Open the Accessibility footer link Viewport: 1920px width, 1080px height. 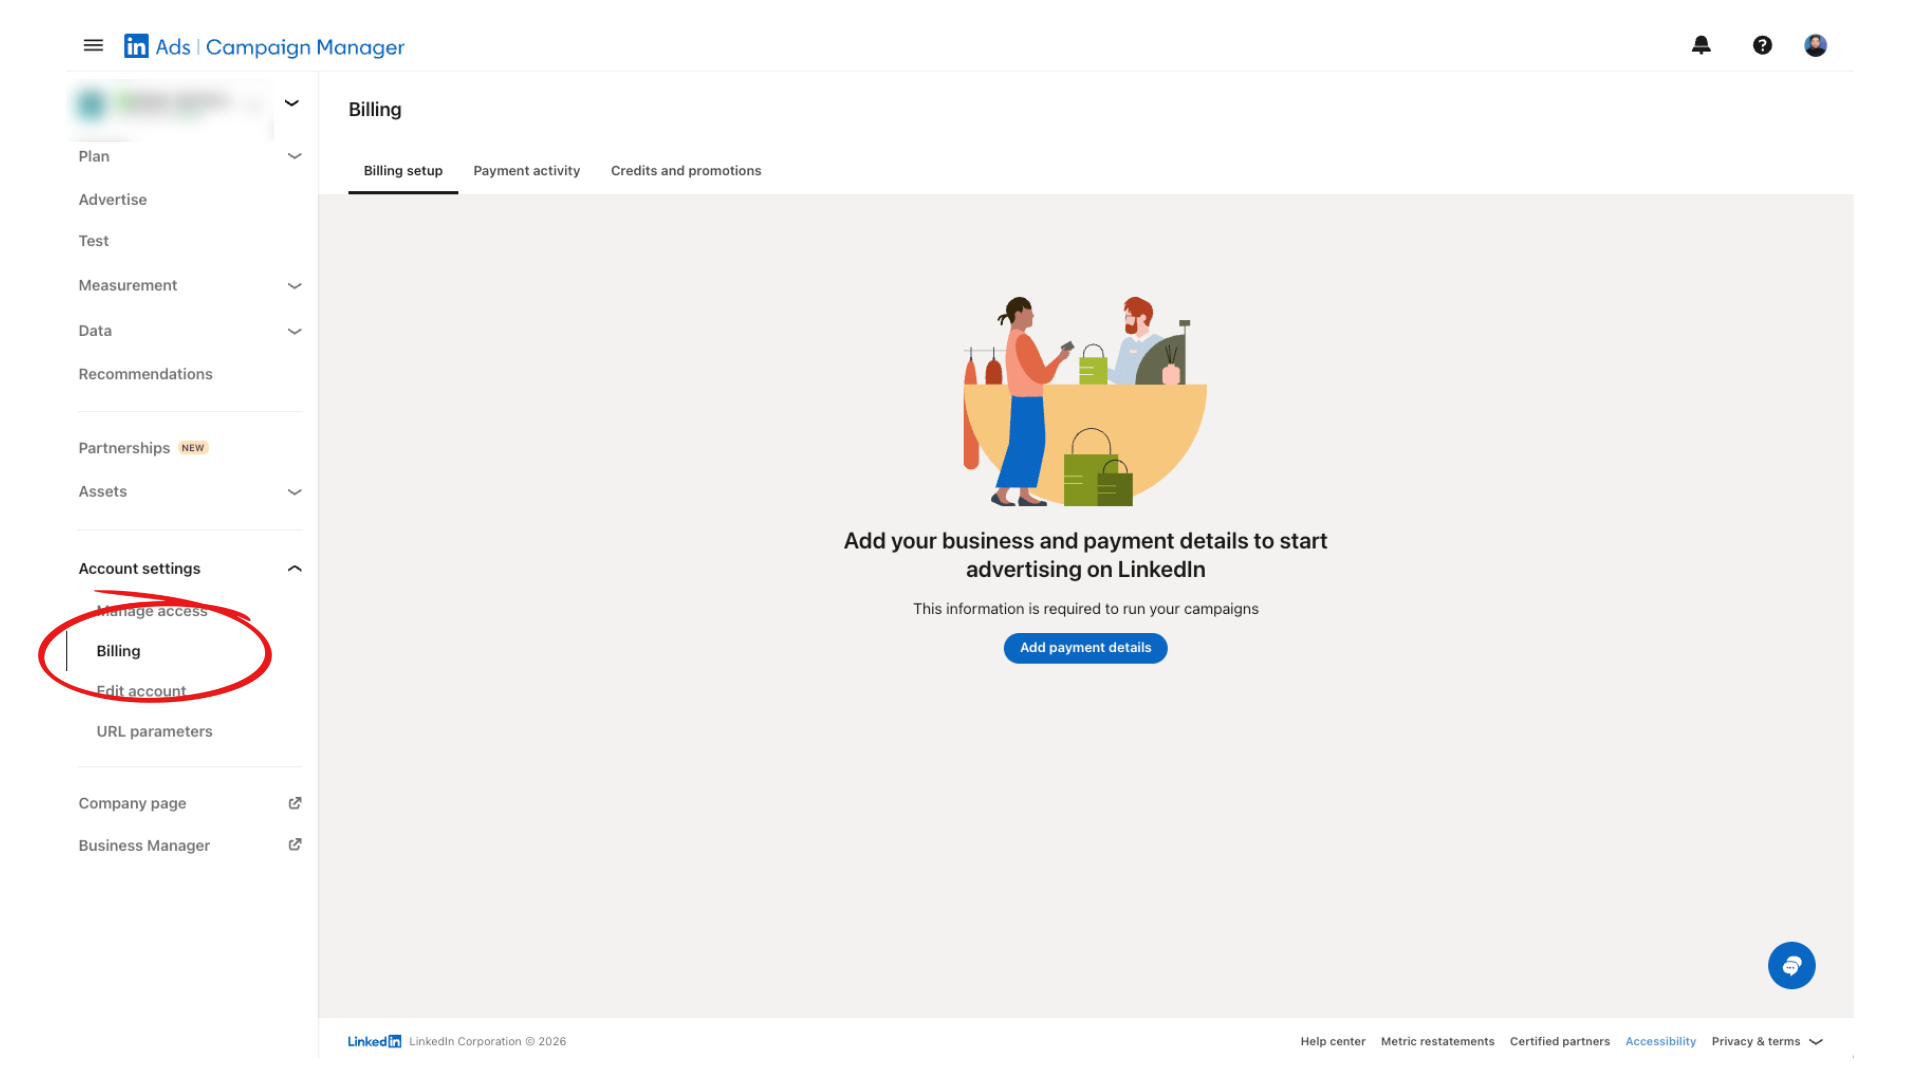pos(1660,1041)
